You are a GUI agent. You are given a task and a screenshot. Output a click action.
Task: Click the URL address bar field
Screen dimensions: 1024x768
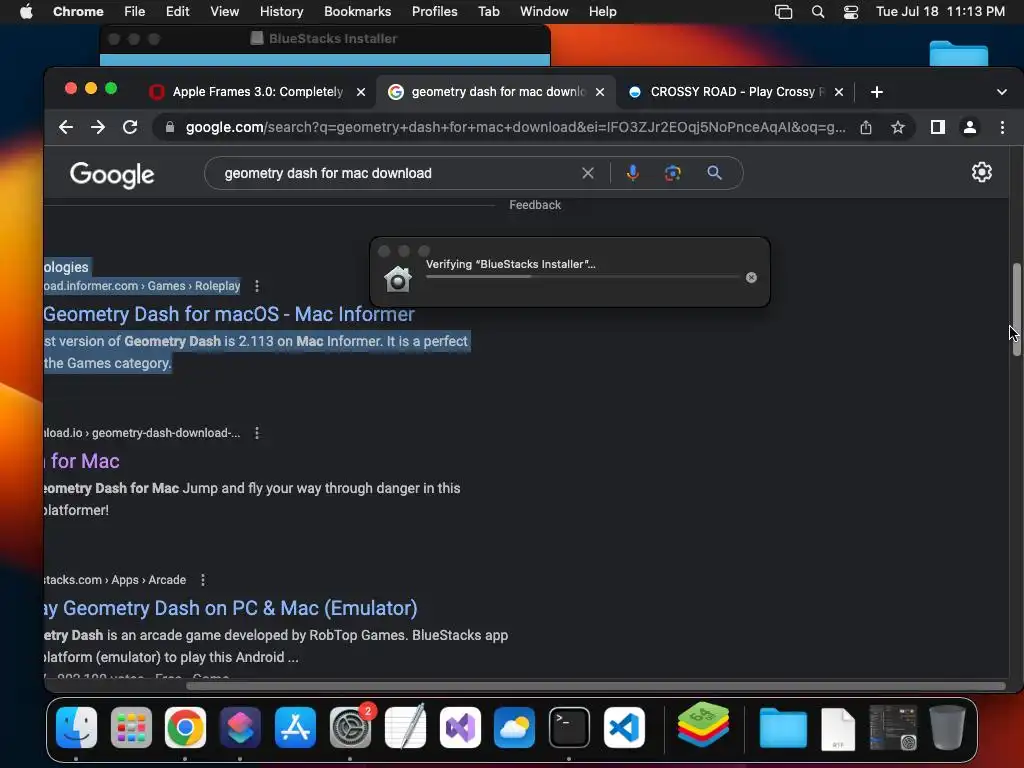pyautogui.click(x=515, y=127)
